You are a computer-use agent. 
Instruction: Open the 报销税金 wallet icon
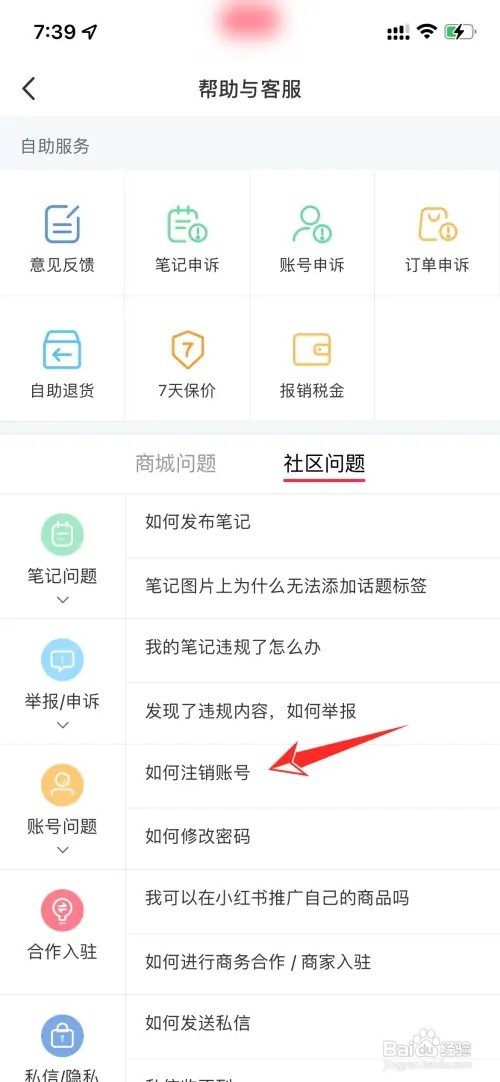pos(312,350)
